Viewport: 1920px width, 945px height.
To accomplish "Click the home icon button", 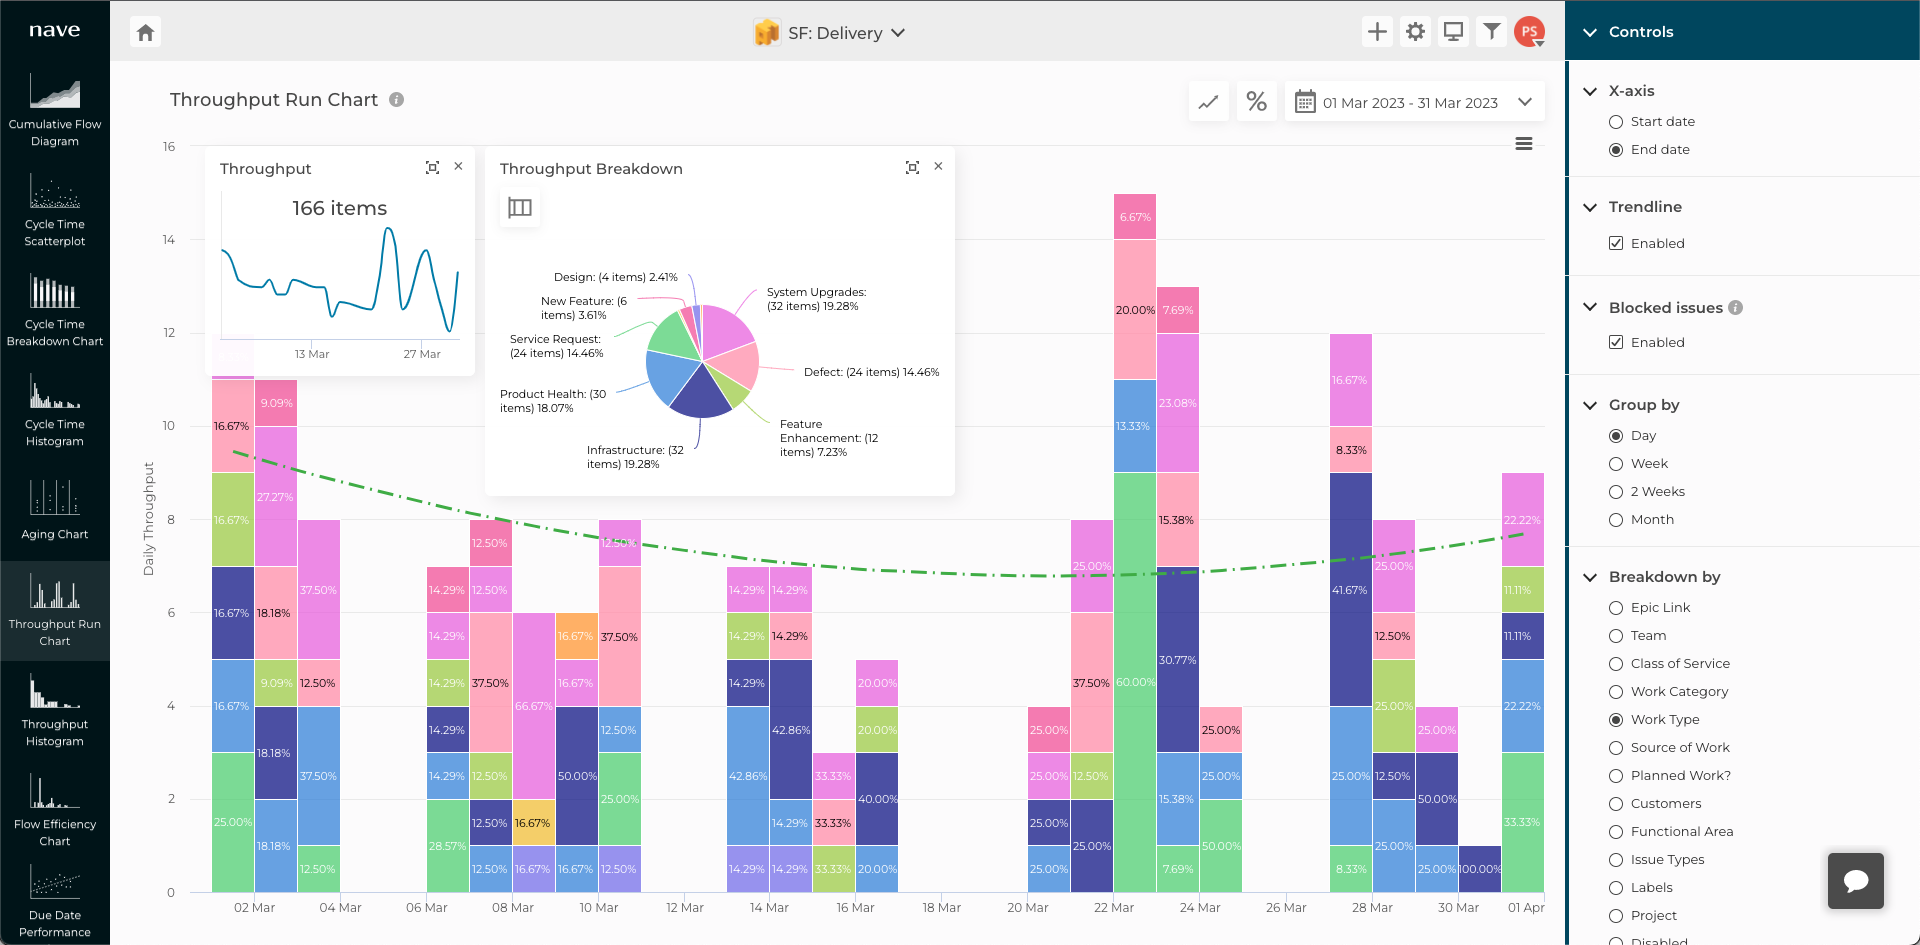I will (x=146, y=32).
